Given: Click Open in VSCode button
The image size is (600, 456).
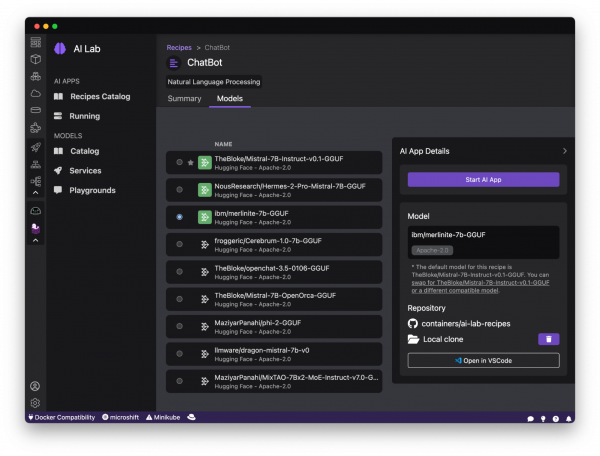Looking at the screenshot, I should point(483,361).
